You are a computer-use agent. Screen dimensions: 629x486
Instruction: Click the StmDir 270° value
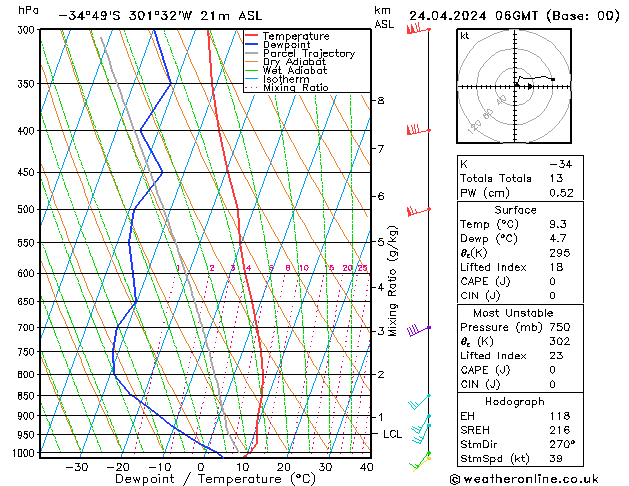click(562, 444)
